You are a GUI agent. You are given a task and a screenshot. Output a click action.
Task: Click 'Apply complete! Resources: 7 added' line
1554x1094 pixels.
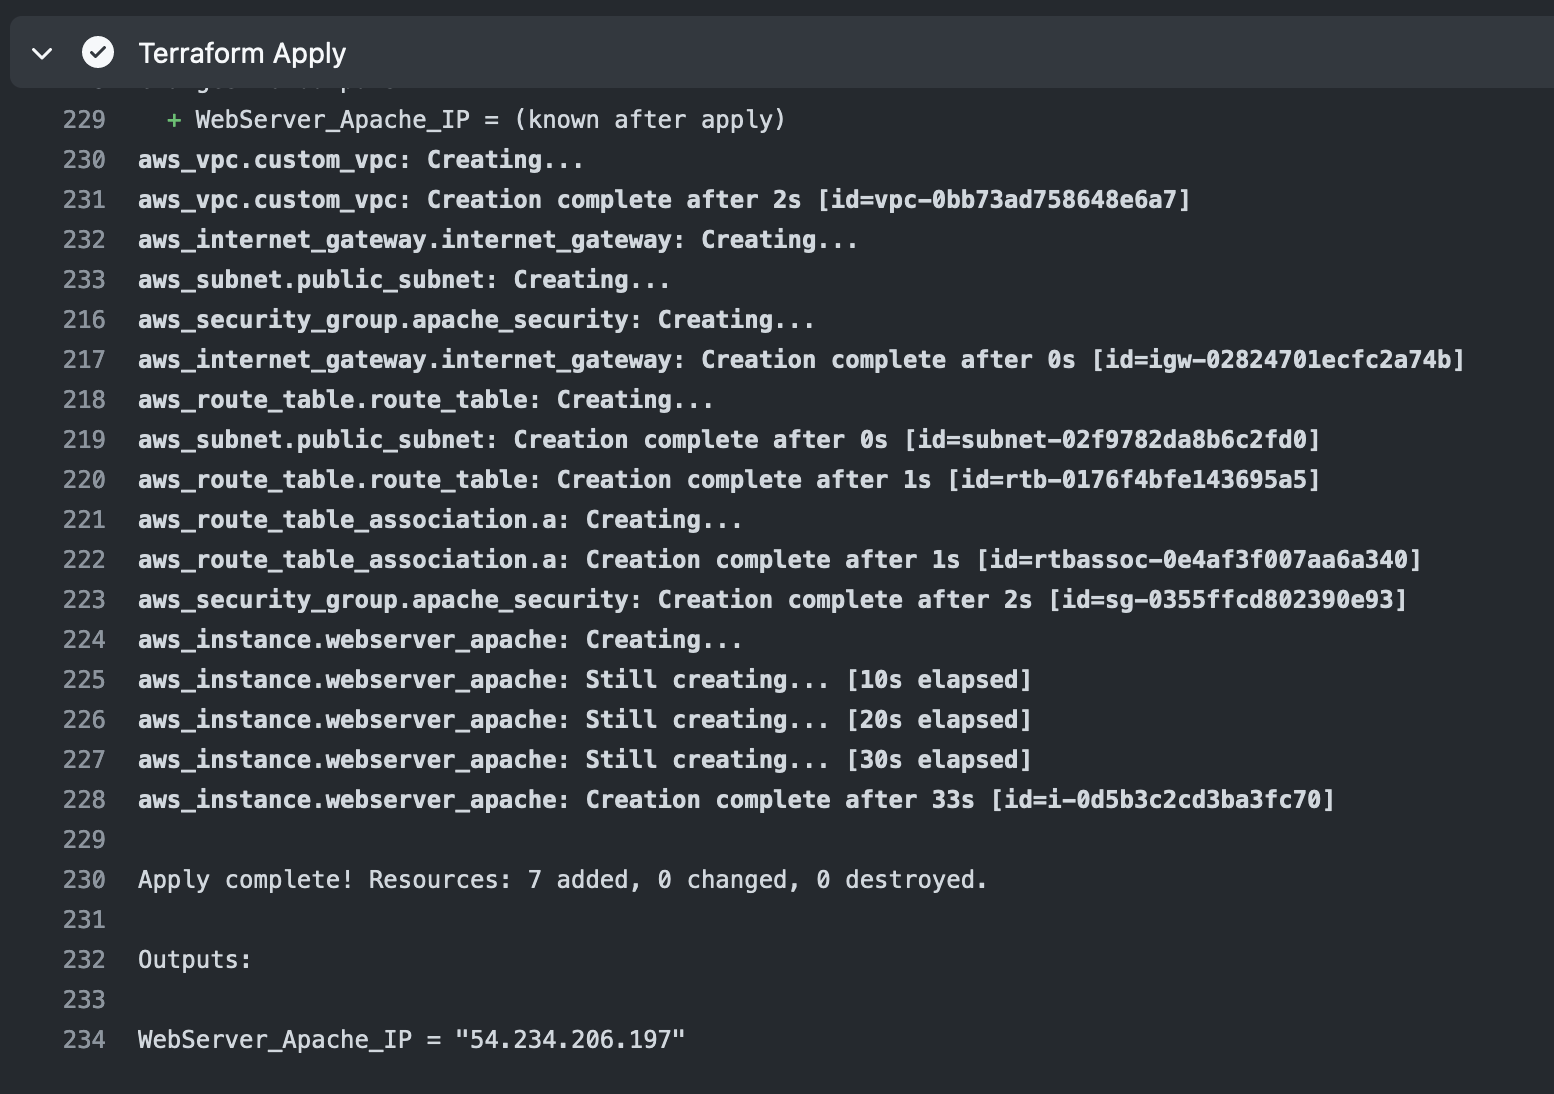point(563,880)
